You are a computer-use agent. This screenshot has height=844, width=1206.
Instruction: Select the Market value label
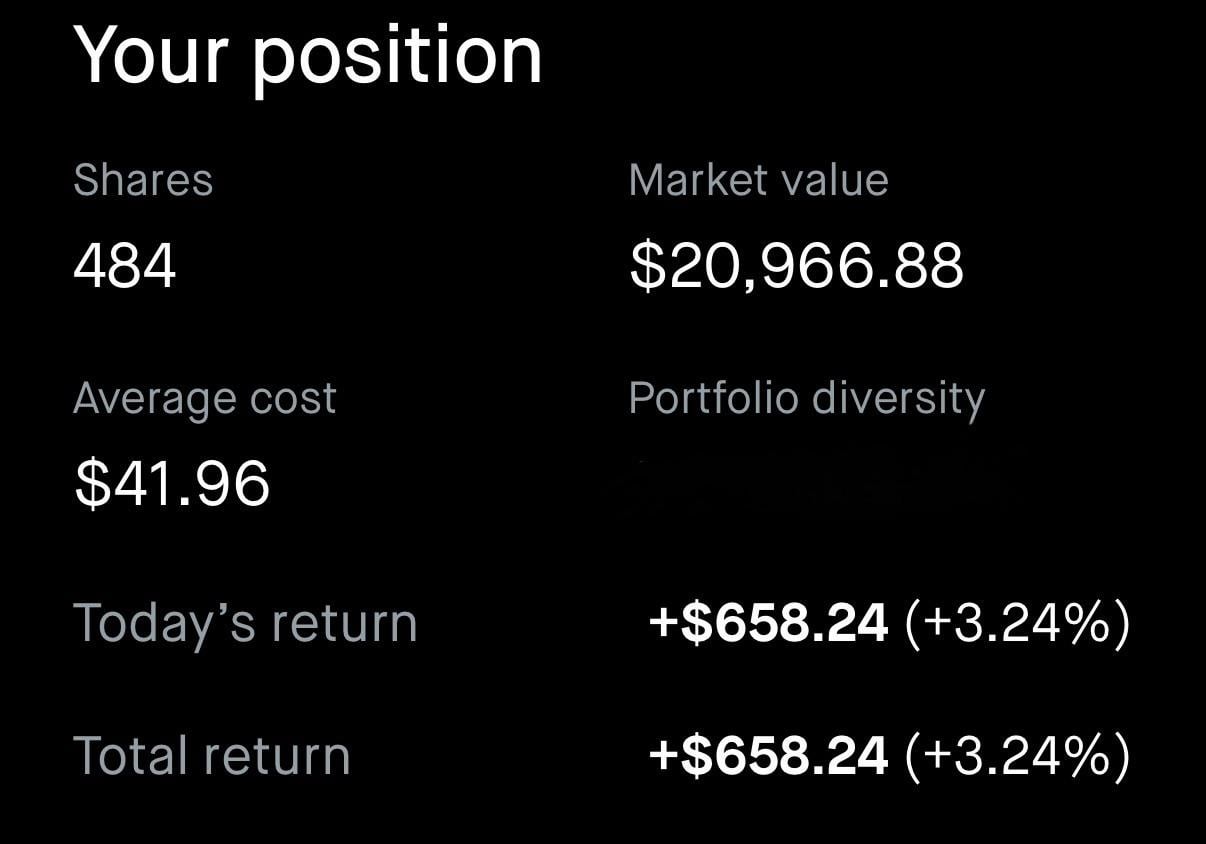758,181
